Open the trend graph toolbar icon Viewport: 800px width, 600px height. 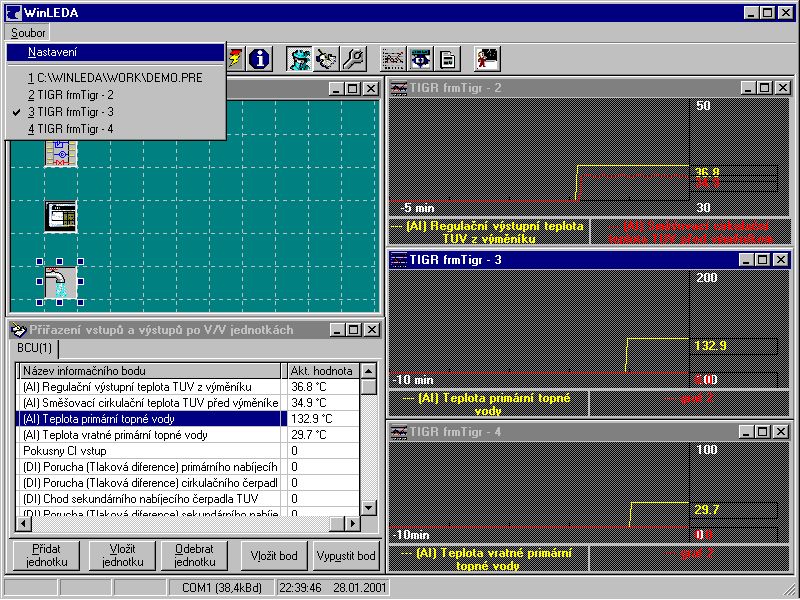point(393,58)
